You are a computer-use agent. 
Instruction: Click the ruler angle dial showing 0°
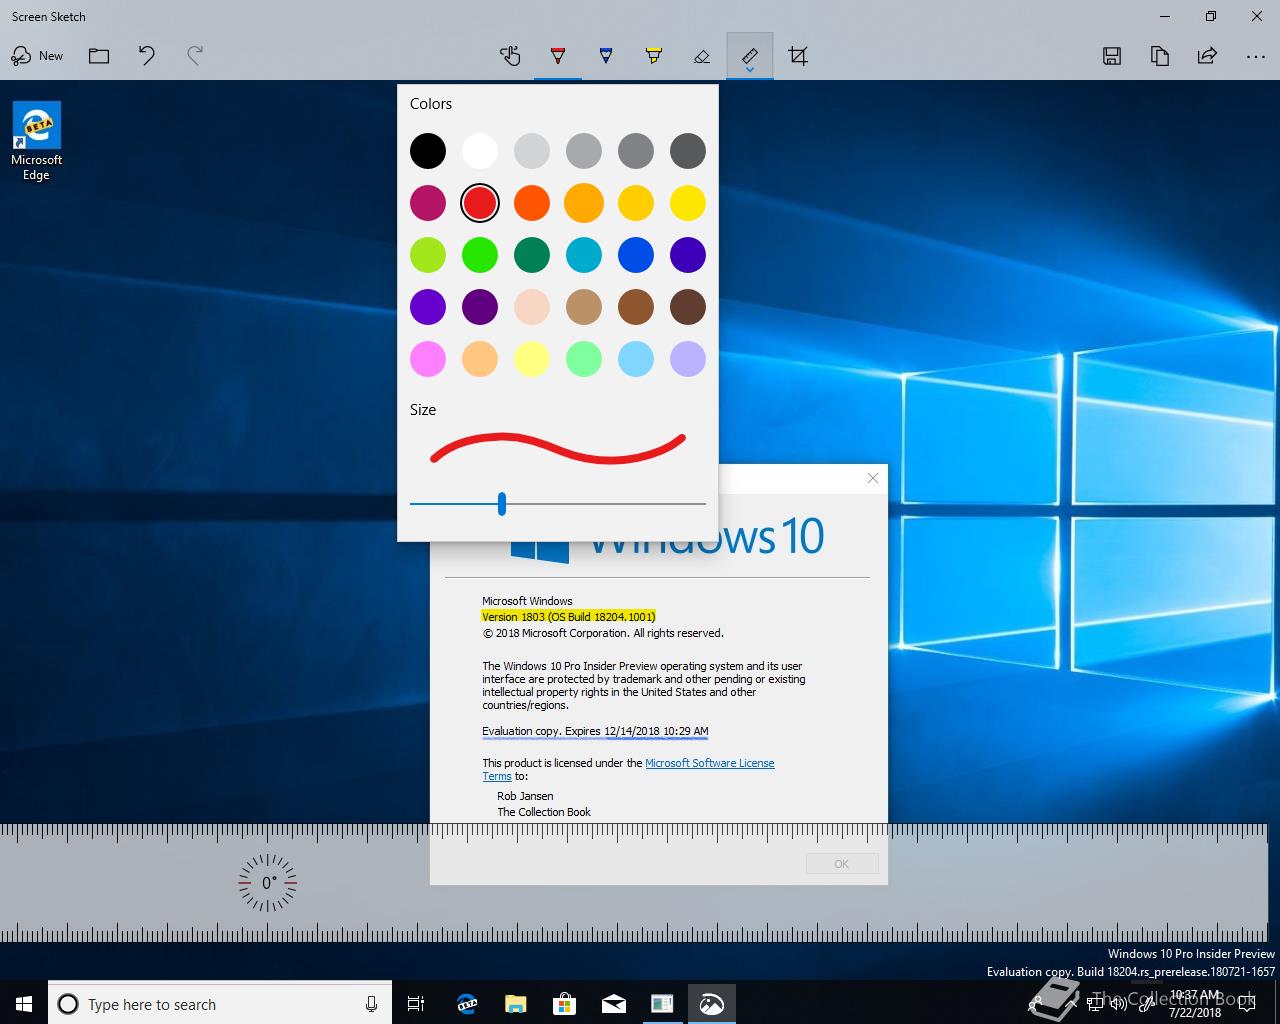(268, 883)
